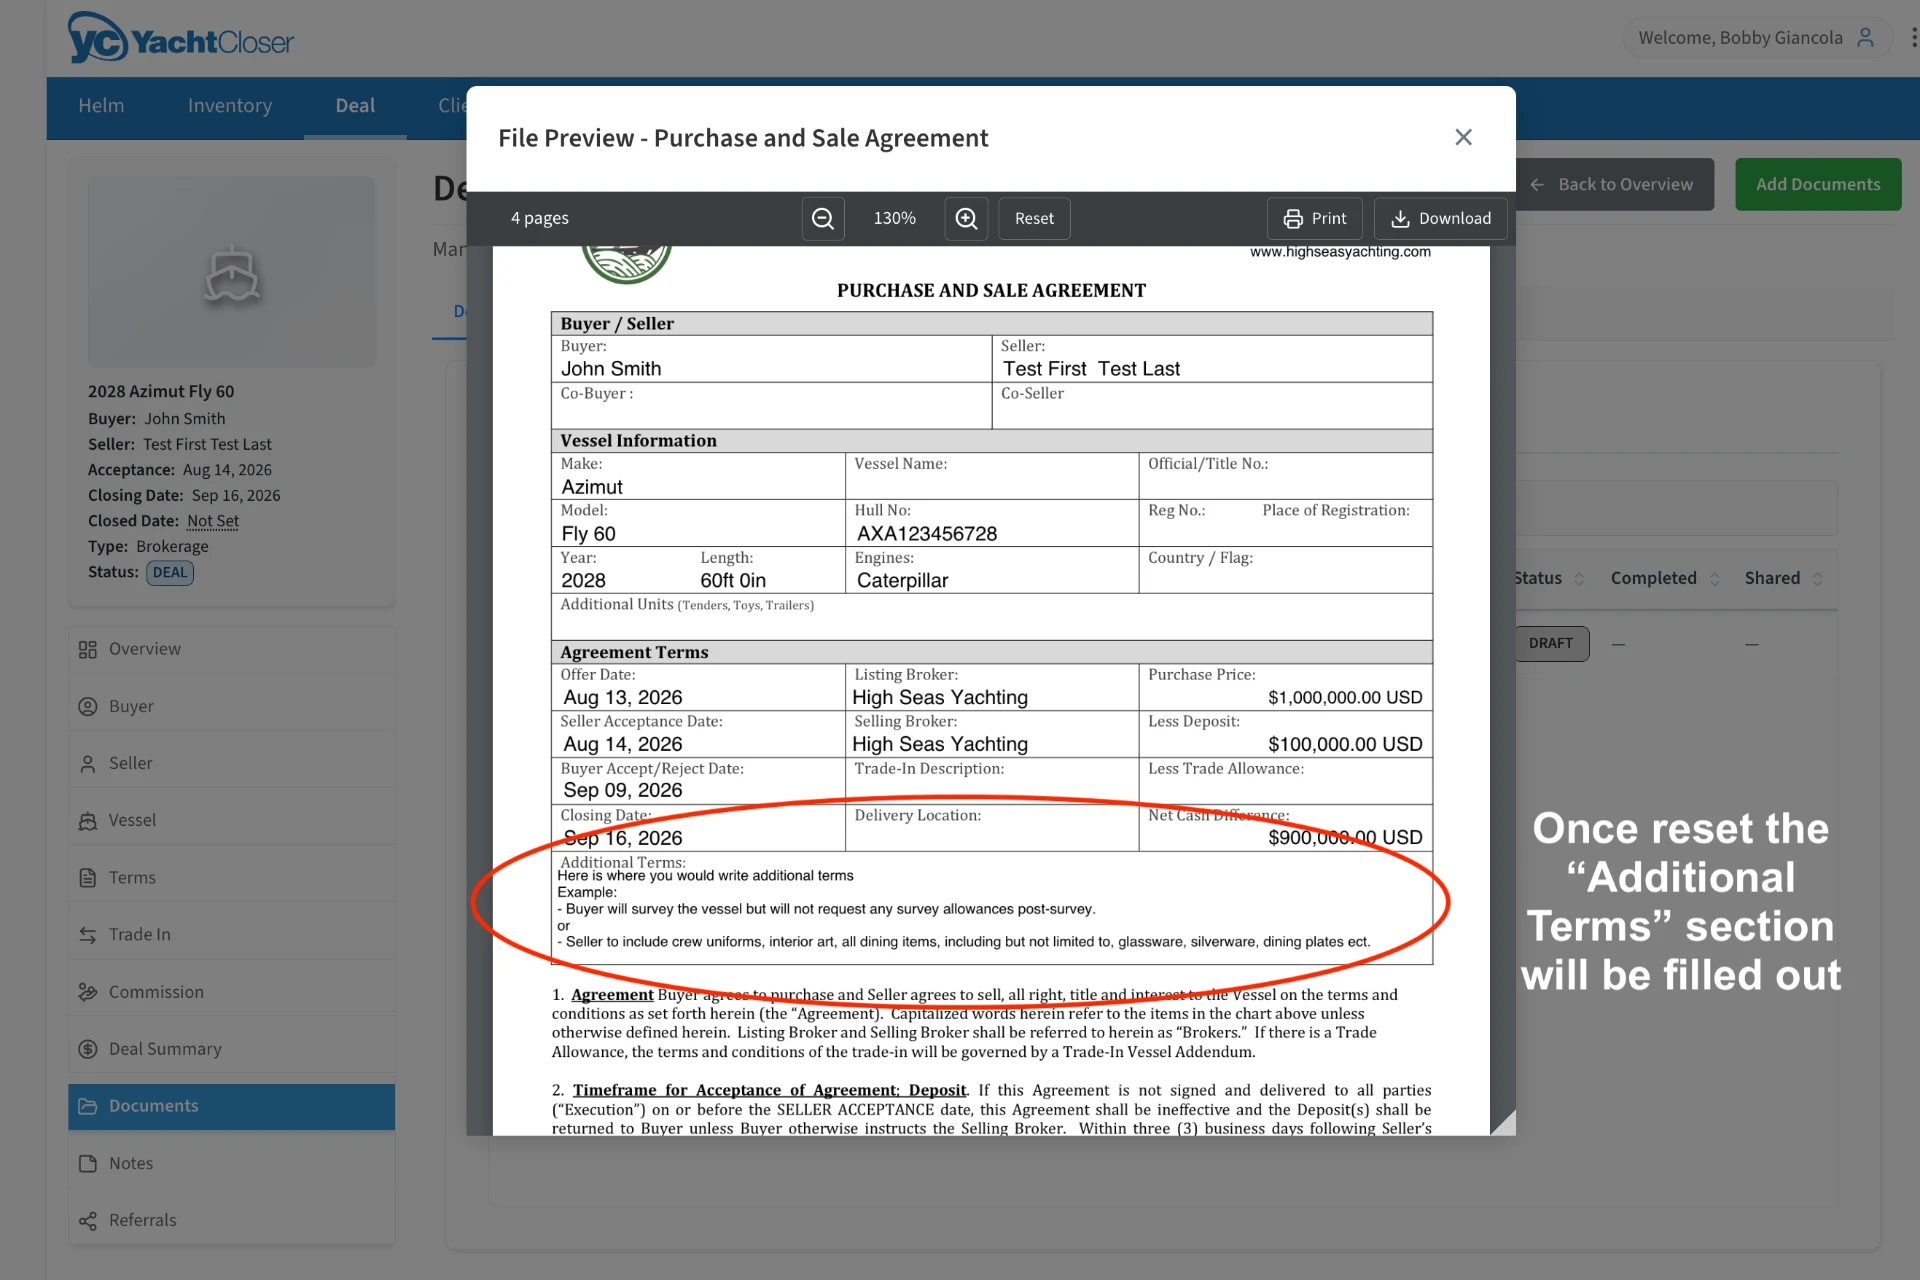
Task: Sort by the Completed column
Action: 1664,578
